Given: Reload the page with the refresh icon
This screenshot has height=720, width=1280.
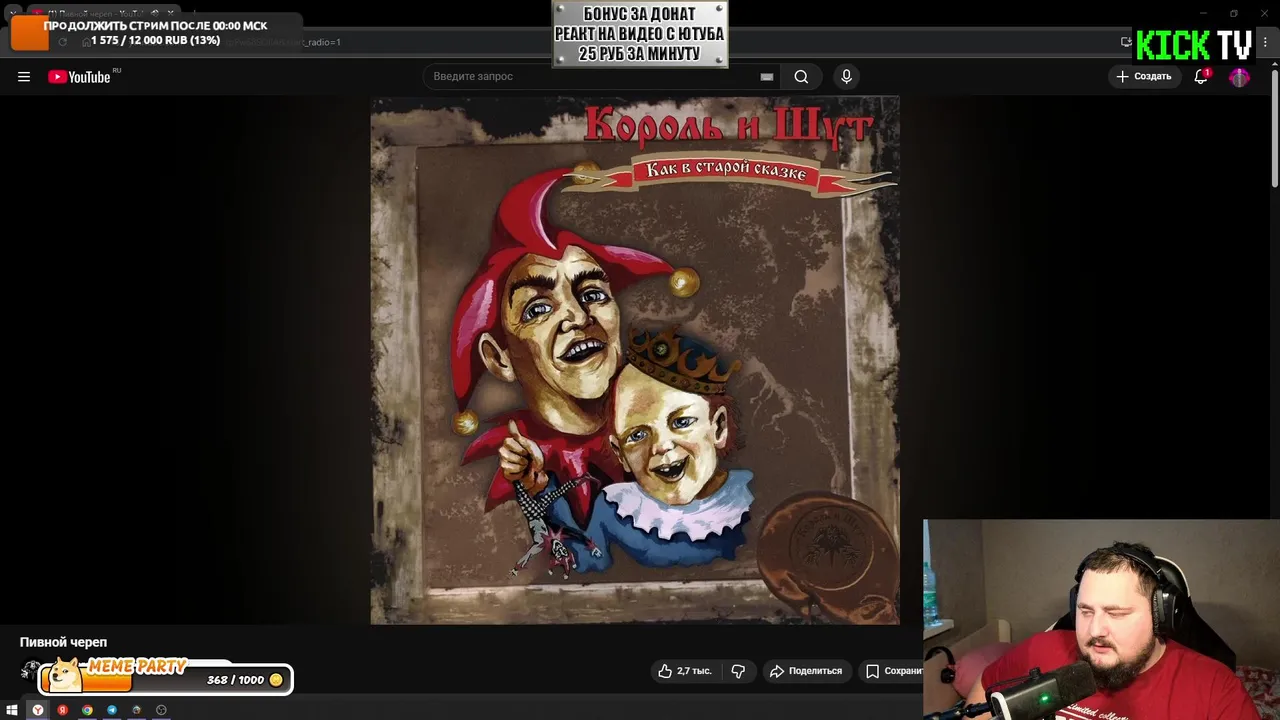Looking at the screenshot, I should [x=62, y=41].
